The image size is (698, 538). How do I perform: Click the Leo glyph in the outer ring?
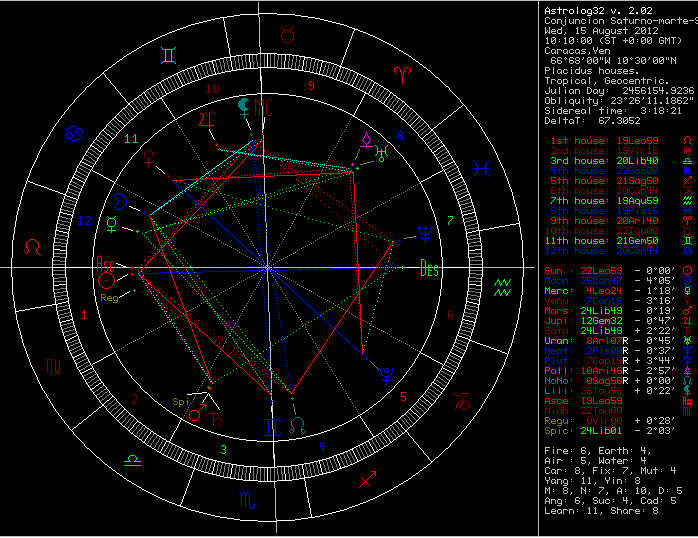pyautogui.click(x=32, y=247)
